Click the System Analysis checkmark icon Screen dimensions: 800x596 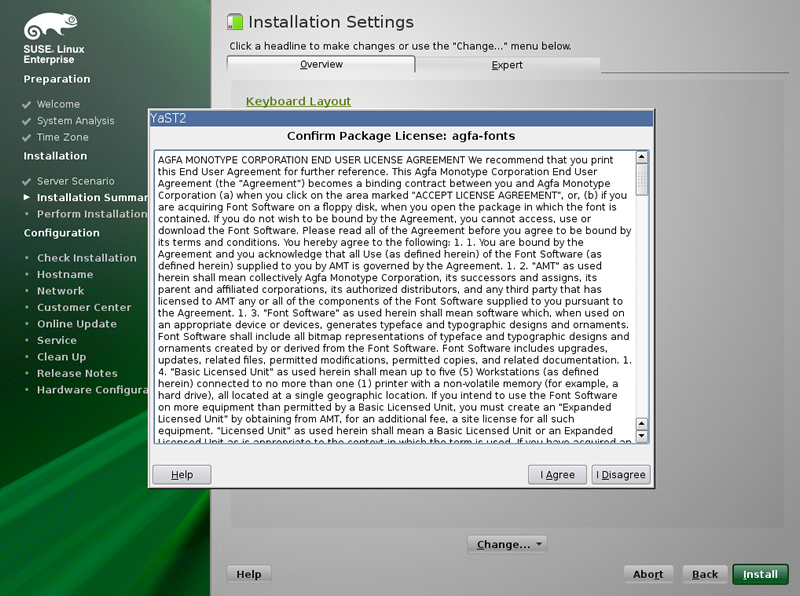(27, 121)
